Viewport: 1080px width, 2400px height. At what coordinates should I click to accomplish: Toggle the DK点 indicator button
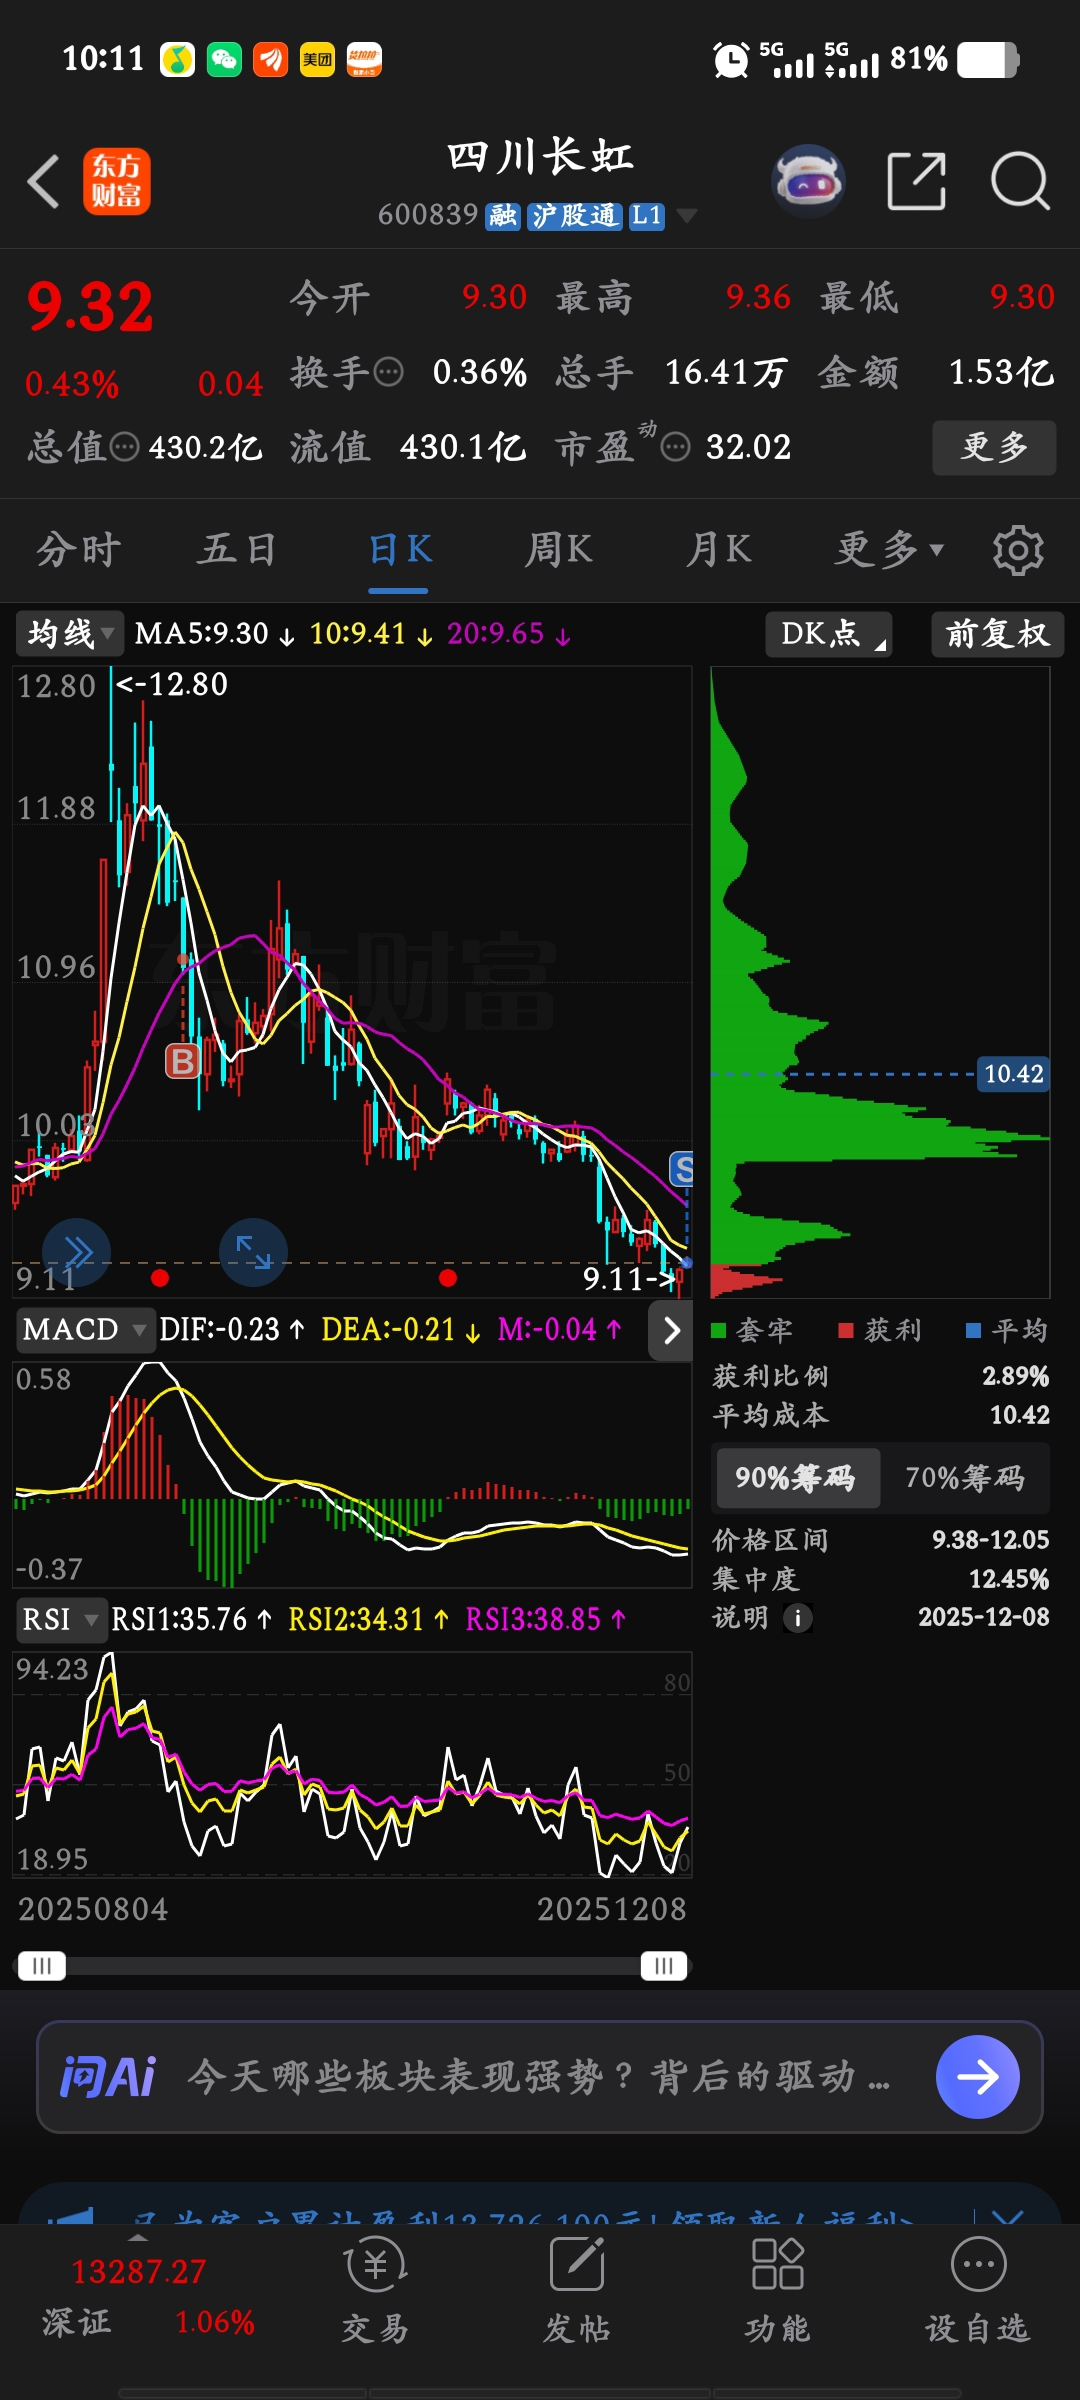coord(829,634)
